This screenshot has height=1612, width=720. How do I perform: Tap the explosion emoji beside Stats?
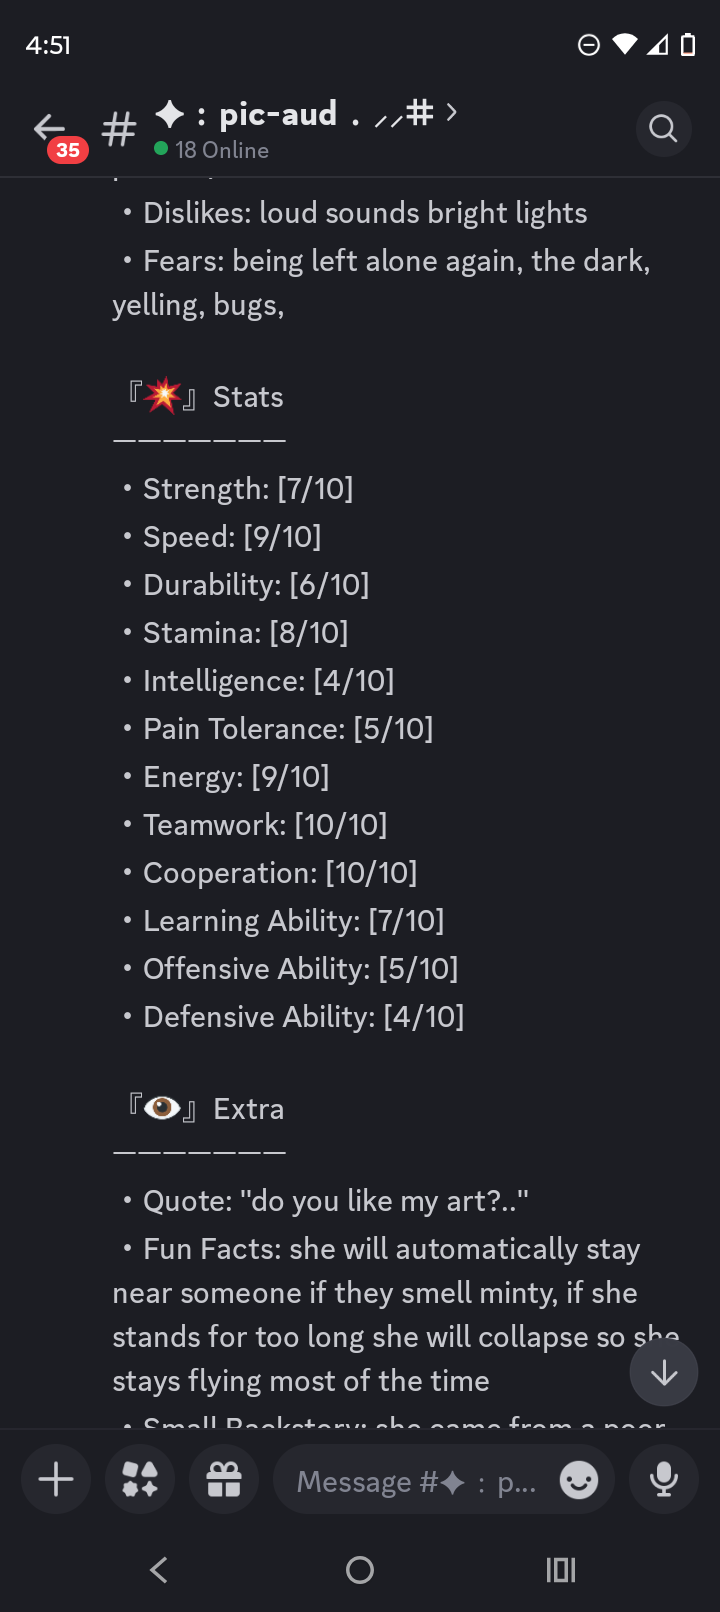point(161,396)
